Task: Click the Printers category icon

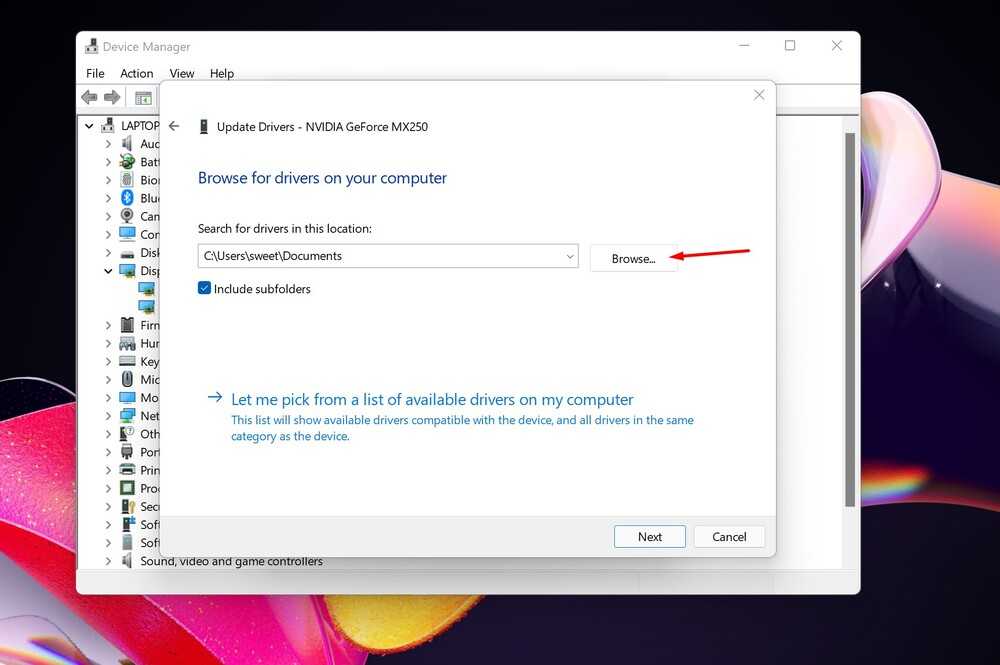Action: point(127,470)
